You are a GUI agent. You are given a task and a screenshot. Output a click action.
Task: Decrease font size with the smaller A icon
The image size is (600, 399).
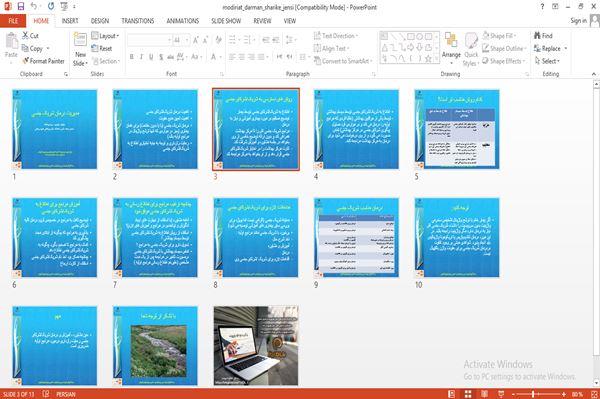click(x=205, y=40)
